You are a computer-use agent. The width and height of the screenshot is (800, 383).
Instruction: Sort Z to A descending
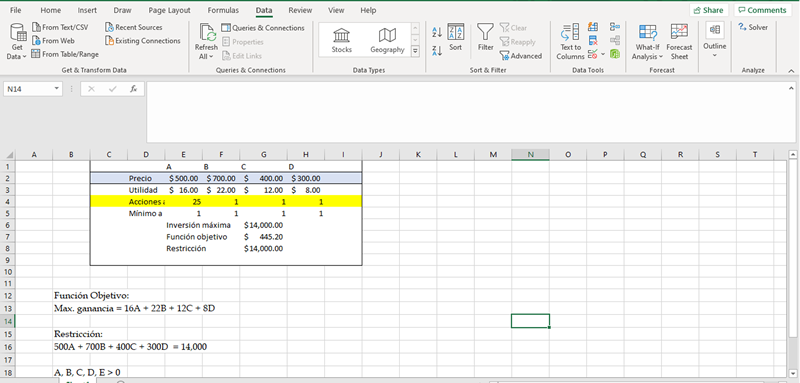437,50
